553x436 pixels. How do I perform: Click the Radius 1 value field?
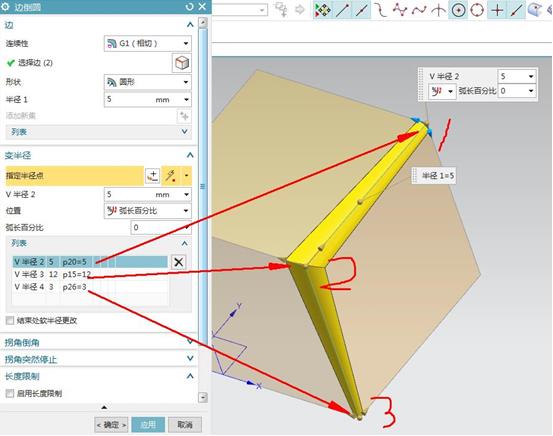point(147,99)
